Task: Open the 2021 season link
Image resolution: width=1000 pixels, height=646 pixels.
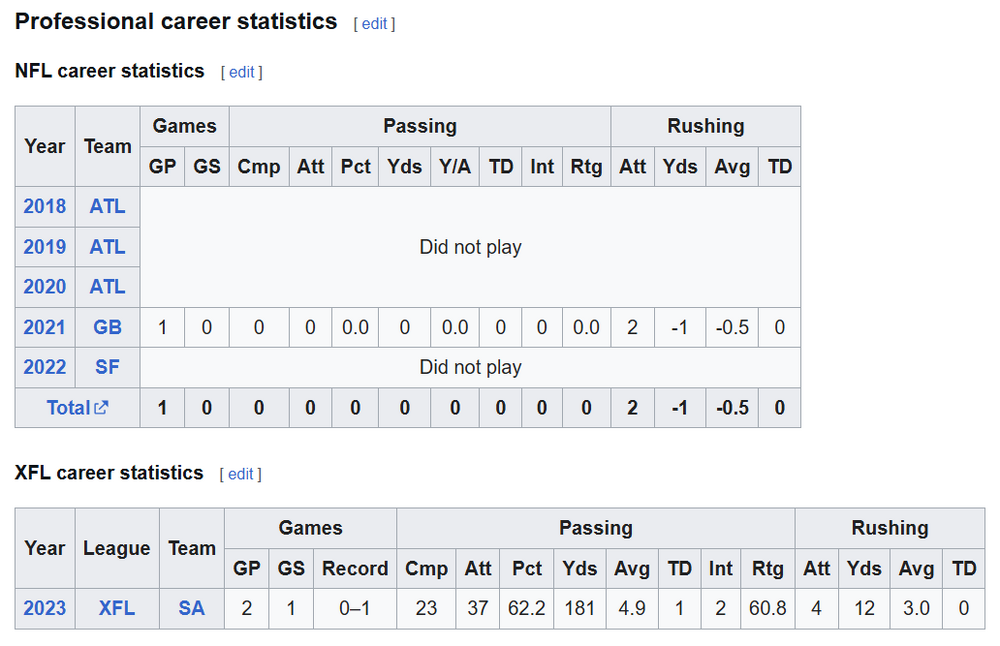Action: coord(45,327)
